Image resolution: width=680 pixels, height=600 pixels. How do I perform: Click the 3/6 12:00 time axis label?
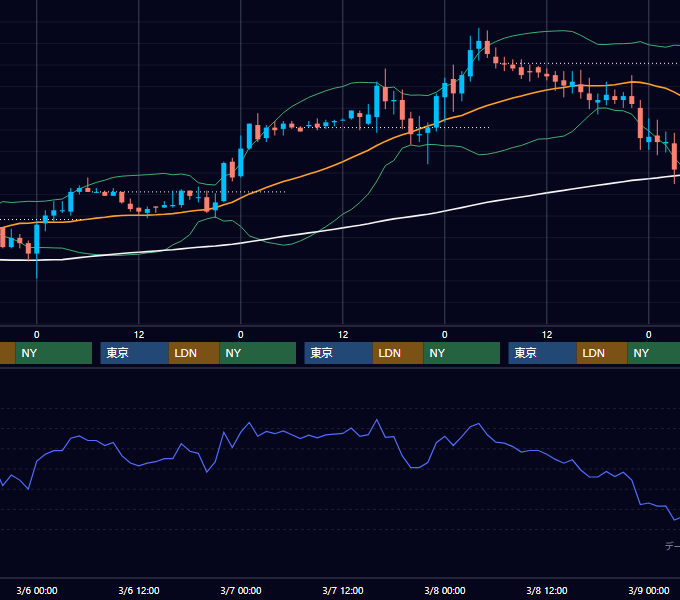click(x=139, y=590)
